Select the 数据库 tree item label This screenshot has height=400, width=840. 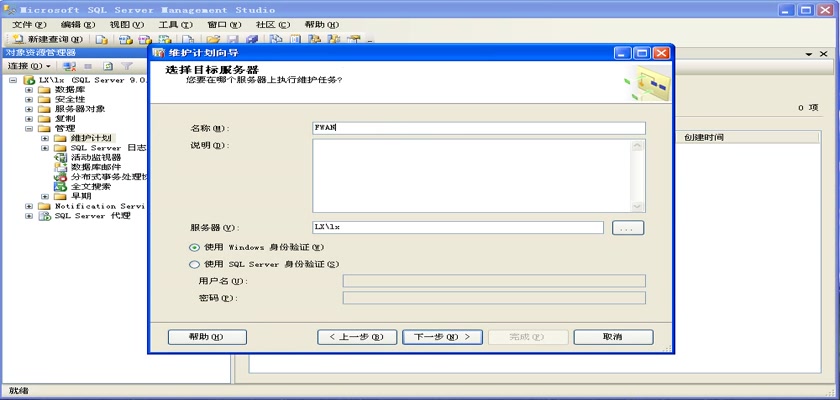click(x=70, y=89)
